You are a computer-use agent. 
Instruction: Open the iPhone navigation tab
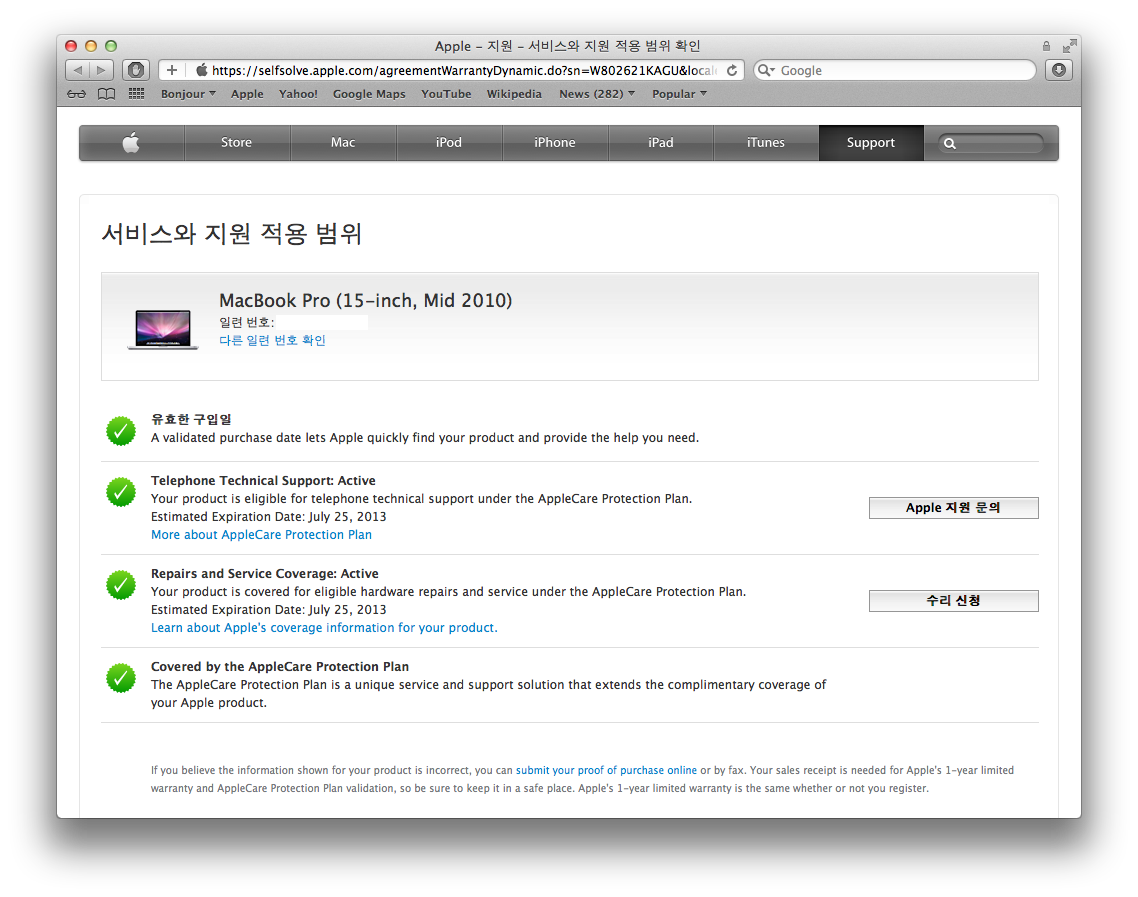click(554, 143)
